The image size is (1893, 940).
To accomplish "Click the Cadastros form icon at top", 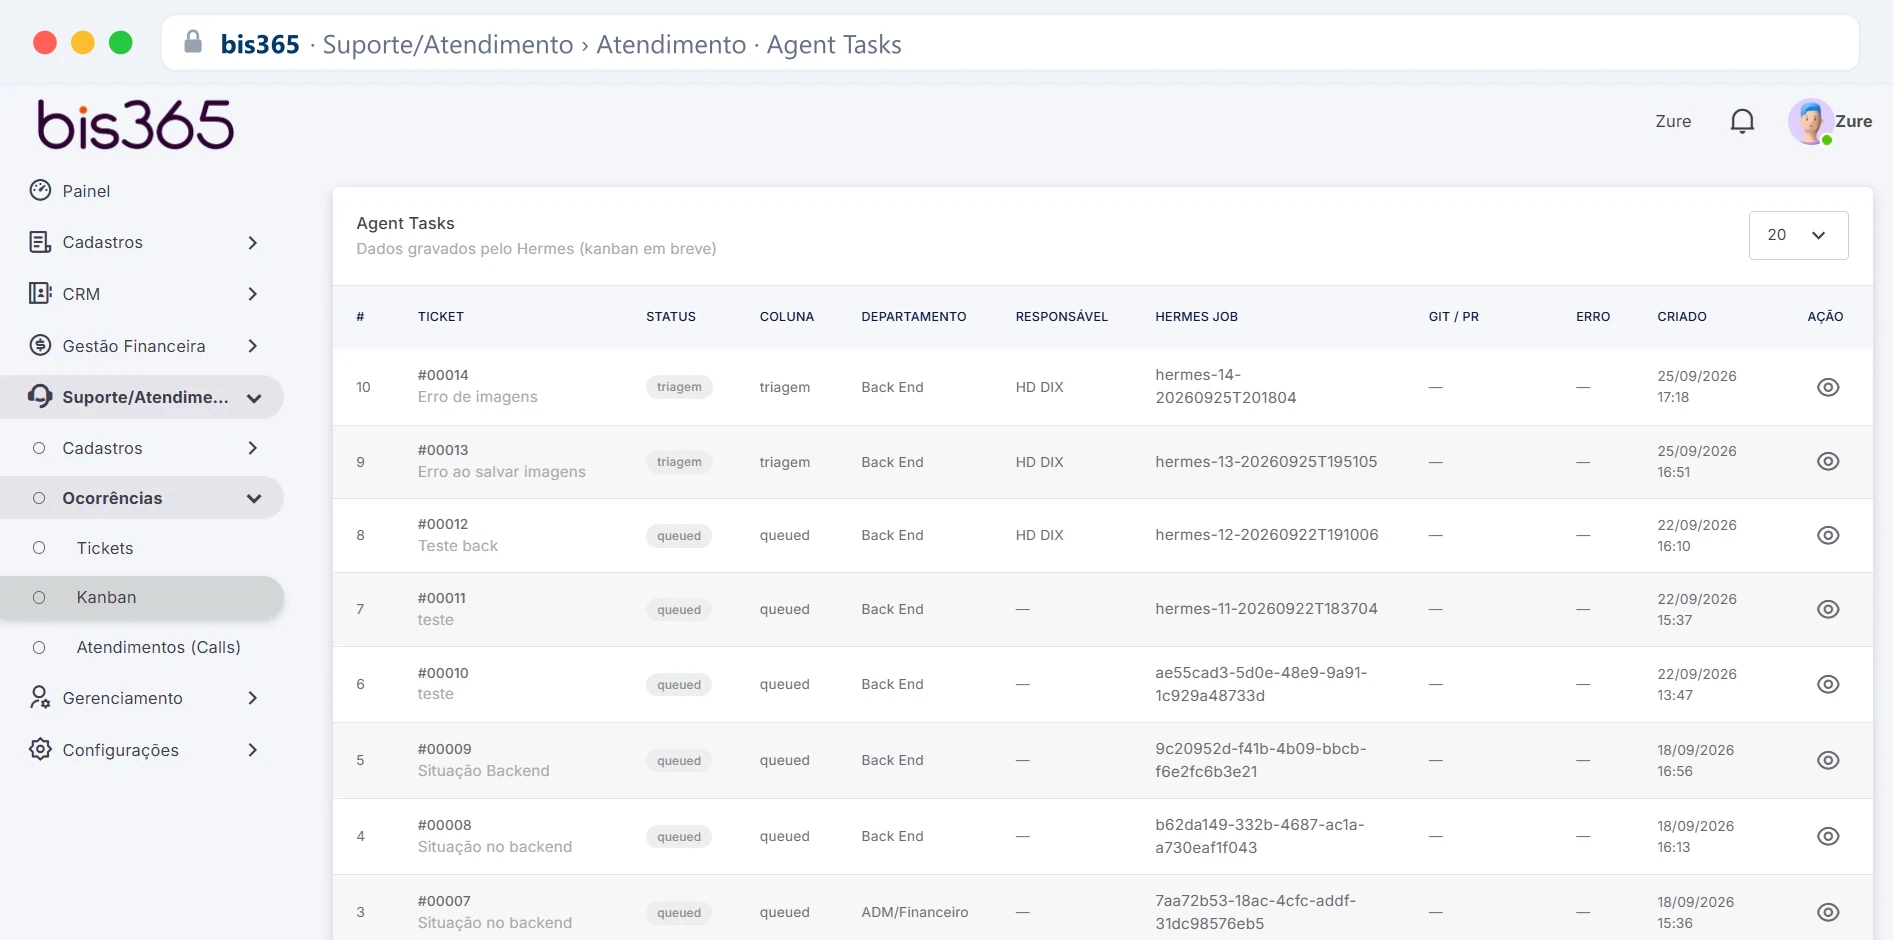I will pos(40,242).
